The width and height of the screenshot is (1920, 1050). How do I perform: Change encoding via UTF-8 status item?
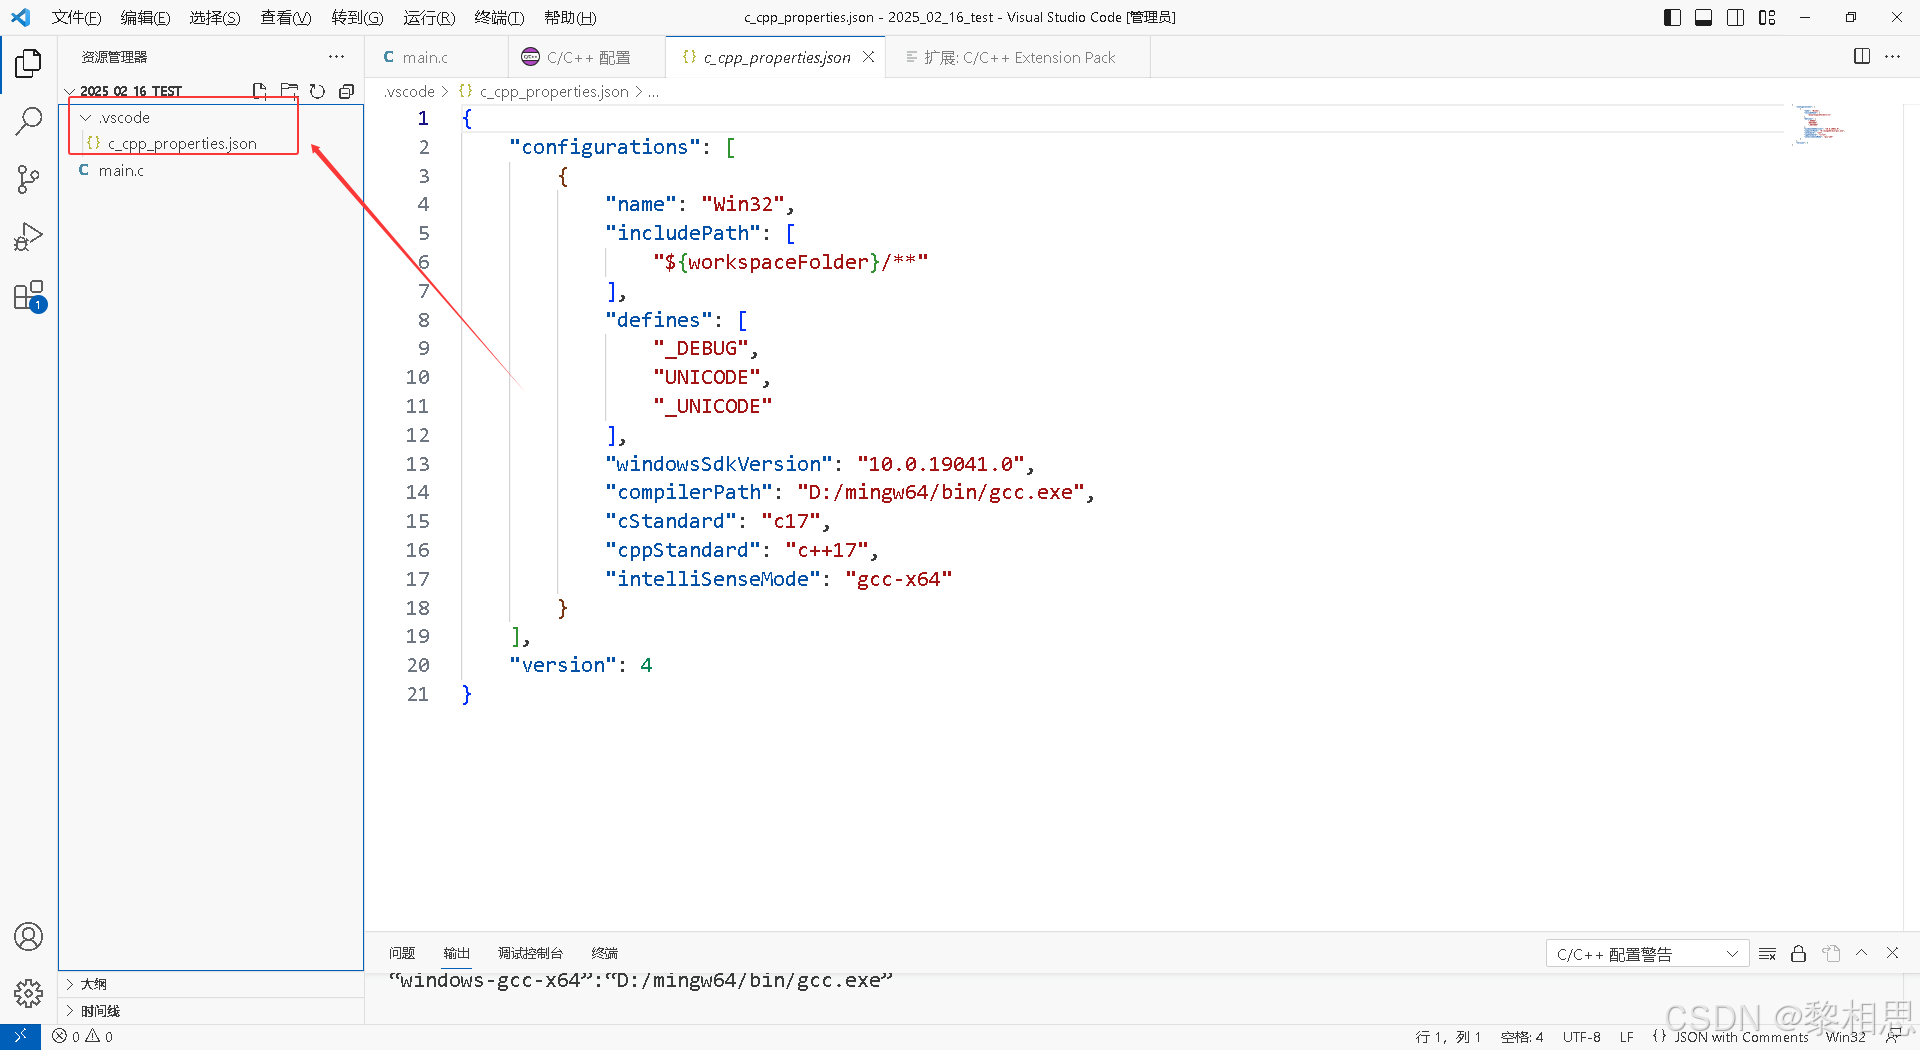[x=1582, y=1037]
